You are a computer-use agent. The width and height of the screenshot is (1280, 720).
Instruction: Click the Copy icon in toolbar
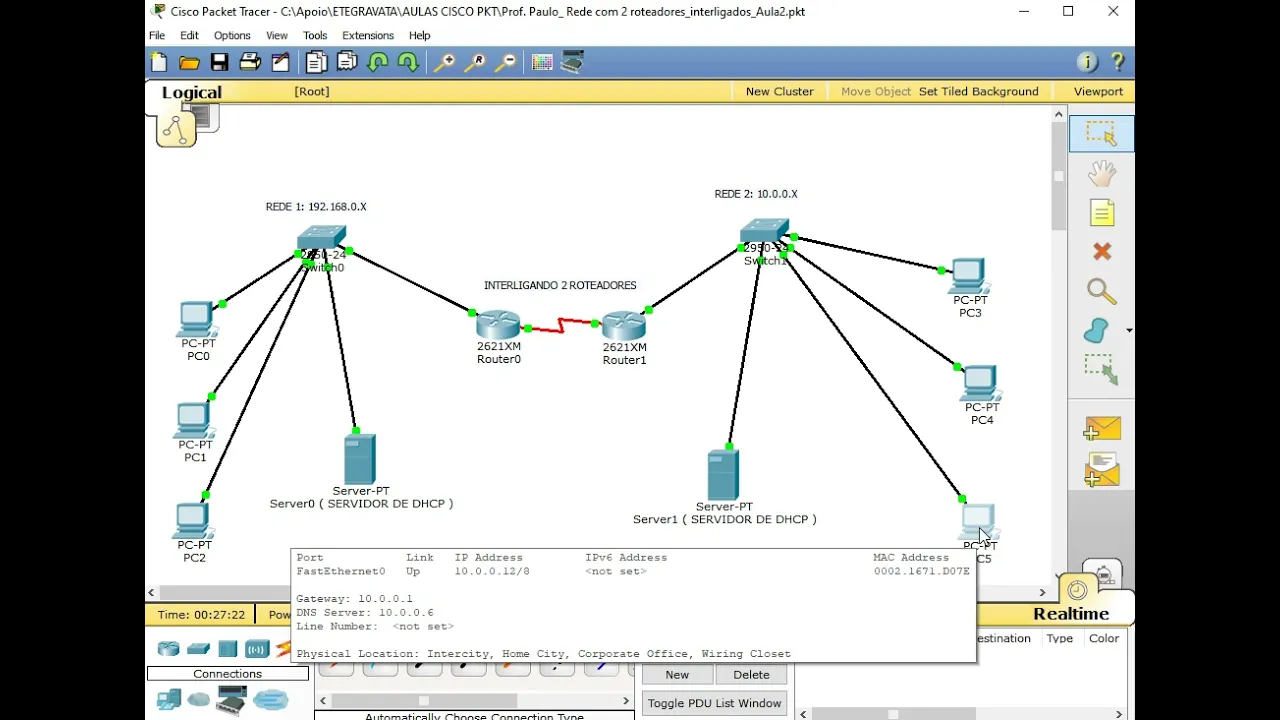(x=316, y=63)
